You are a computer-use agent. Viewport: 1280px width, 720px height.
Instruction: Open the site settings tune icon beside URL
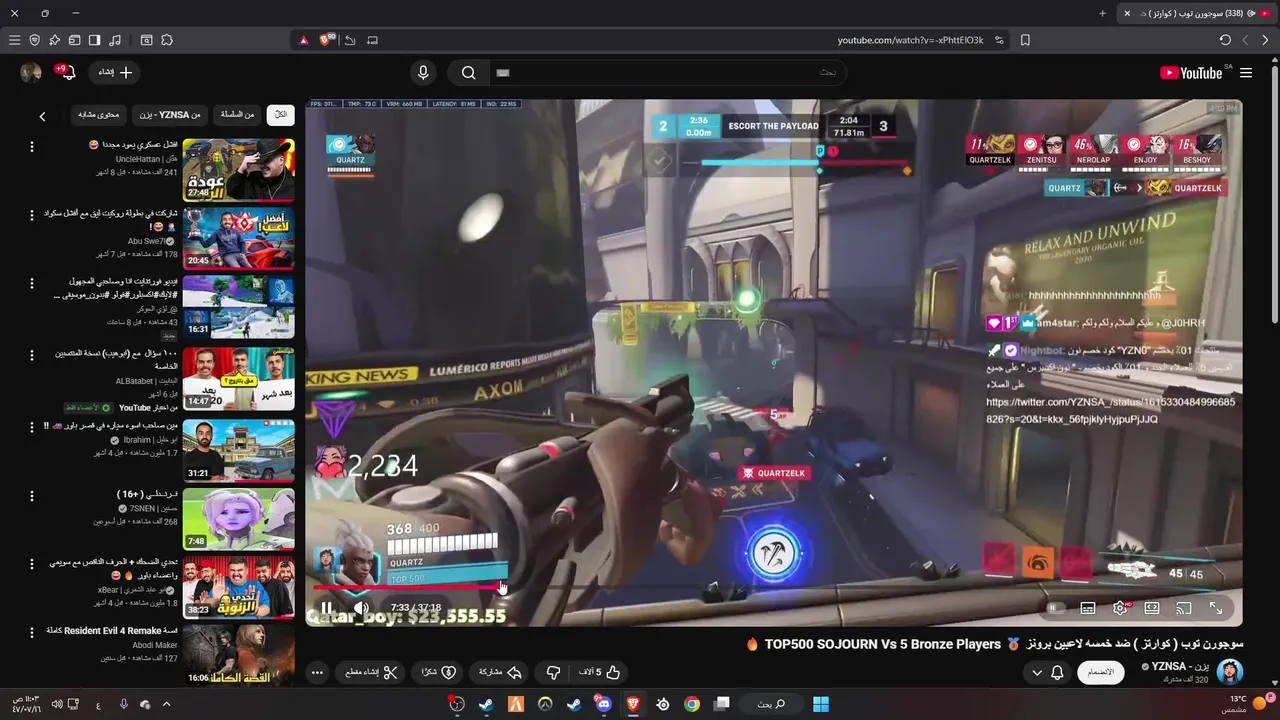click(x=999, y=40)
